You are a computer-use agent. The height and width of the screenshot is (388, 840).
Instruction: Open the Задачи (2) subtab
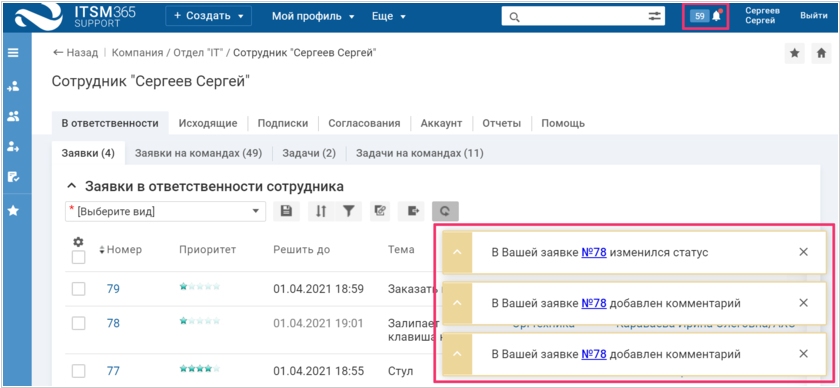point(309,153)
